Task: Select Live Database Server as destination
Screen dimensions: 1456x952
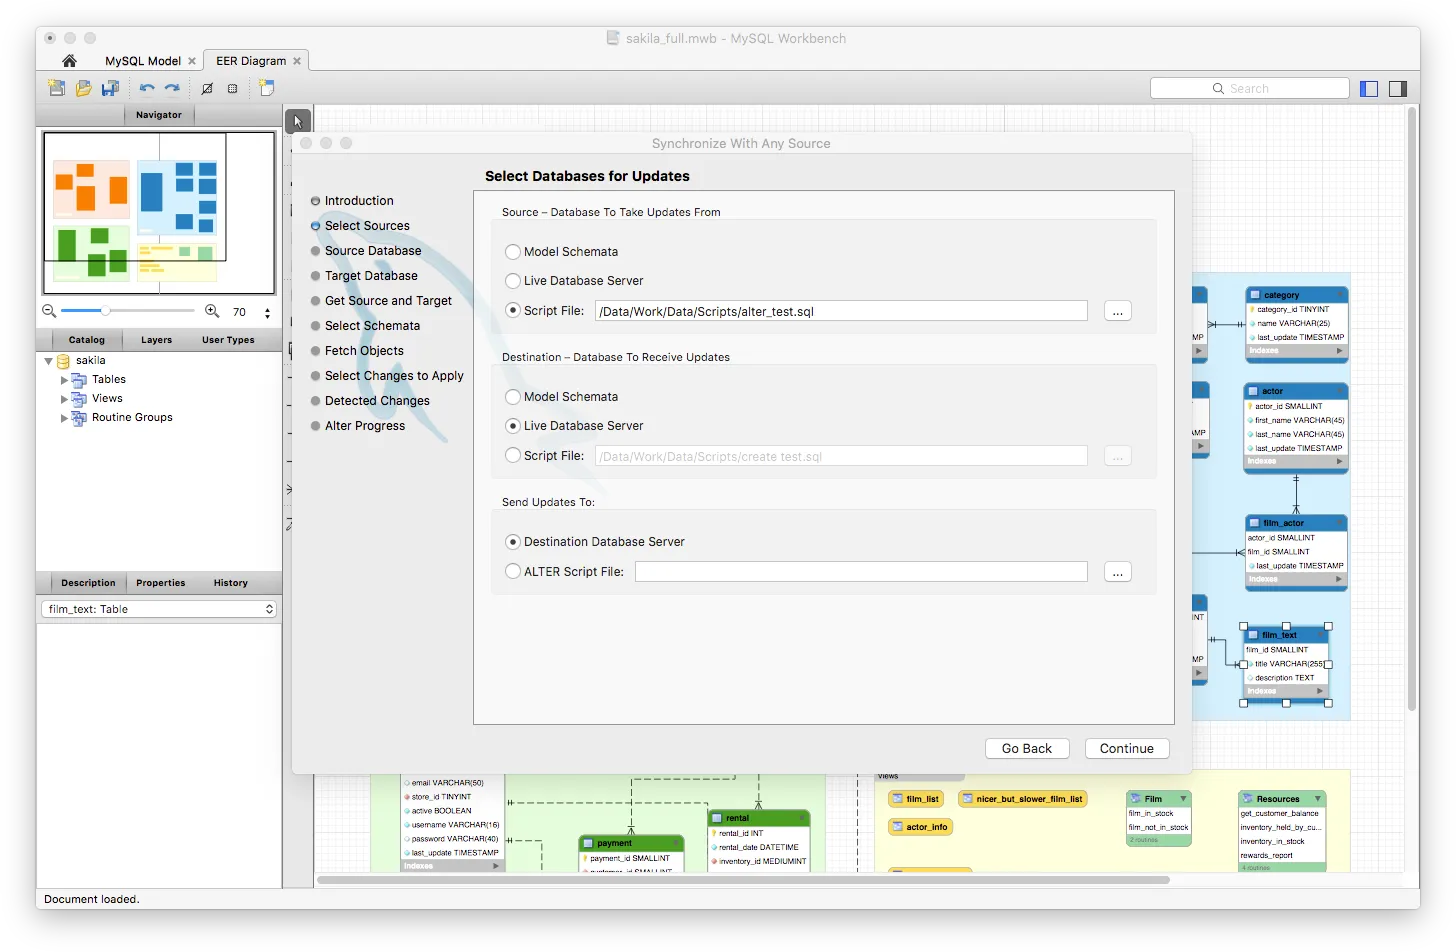Action: point(513,426)
